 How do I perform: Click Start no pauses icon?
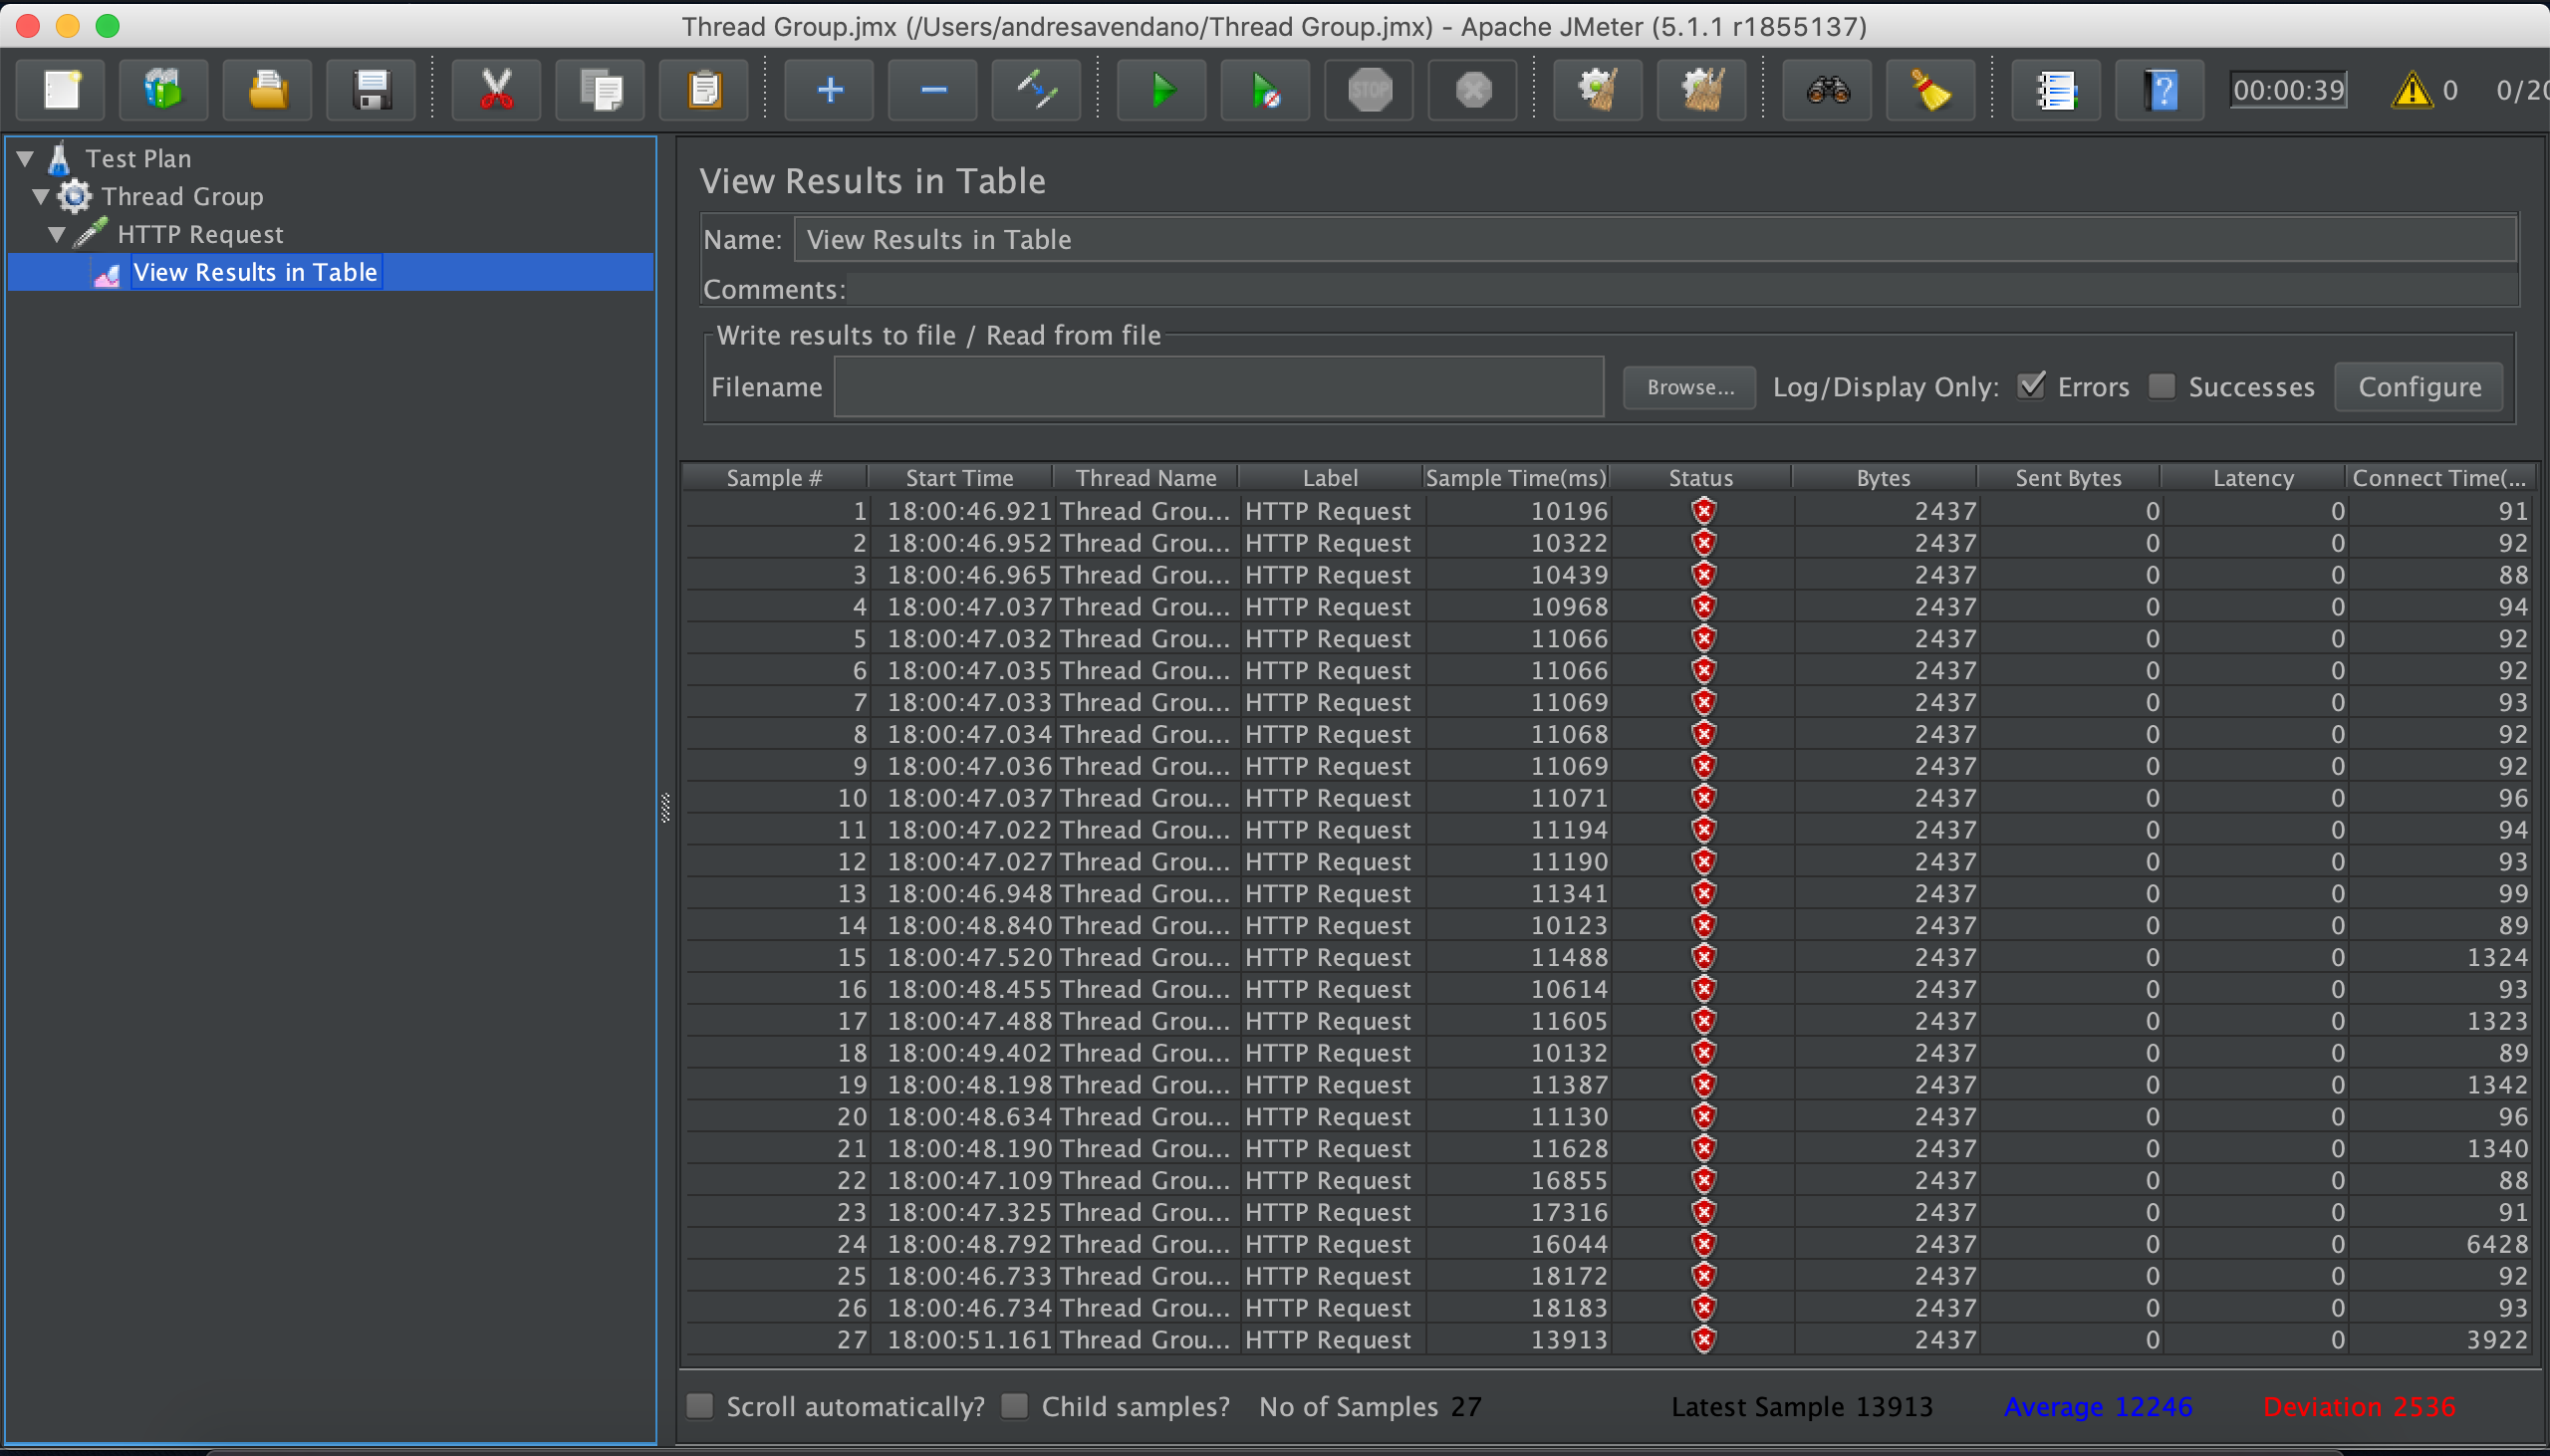tap(1266, 90)
